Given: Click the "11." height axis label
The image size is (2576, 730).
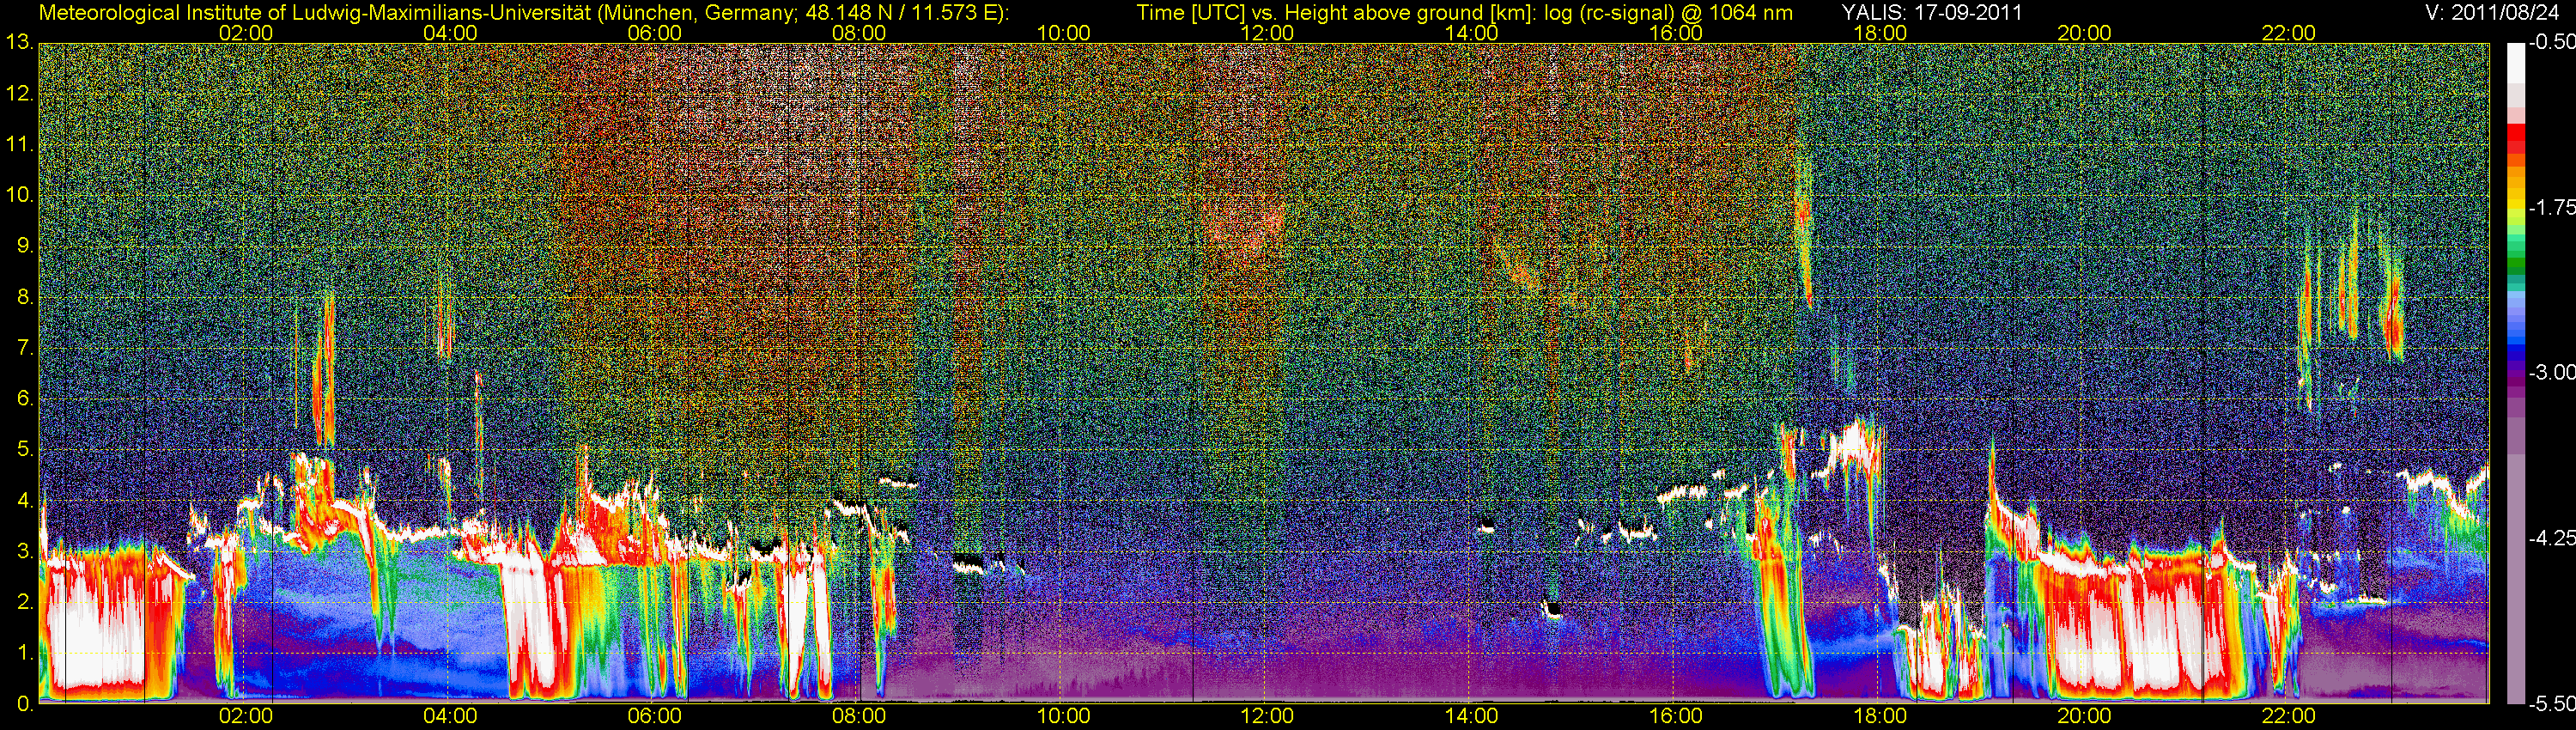Looking at the screenshot, I should point(20,145).
